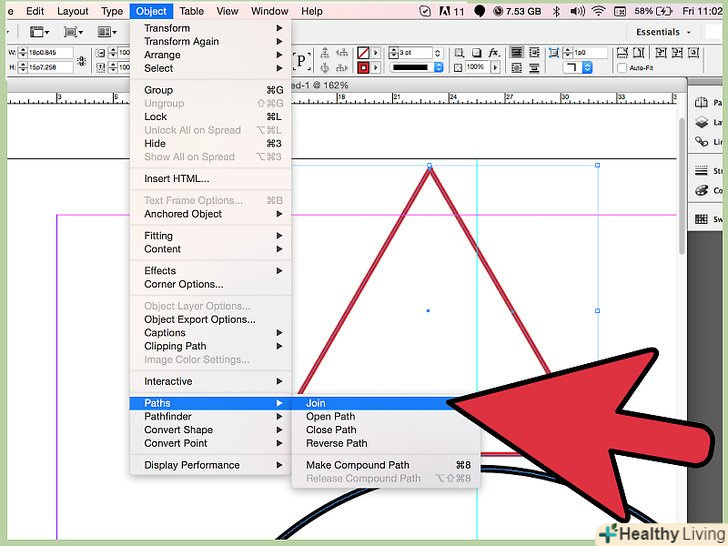Choose Insert HTML
Screen dimensions: 728x546
pyautogui.click(x=210, y=179)
